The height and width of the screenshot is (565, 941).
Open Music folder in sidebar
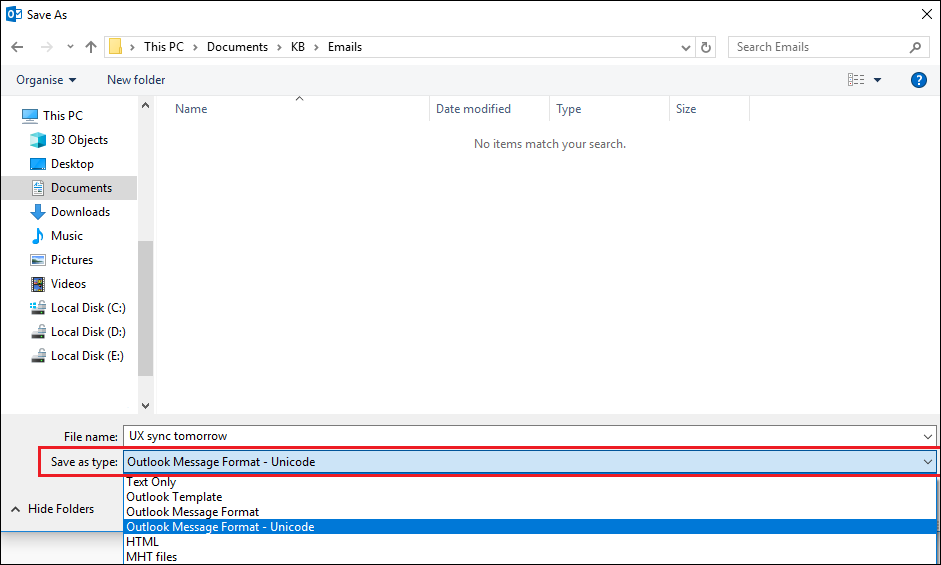point(67,236)
